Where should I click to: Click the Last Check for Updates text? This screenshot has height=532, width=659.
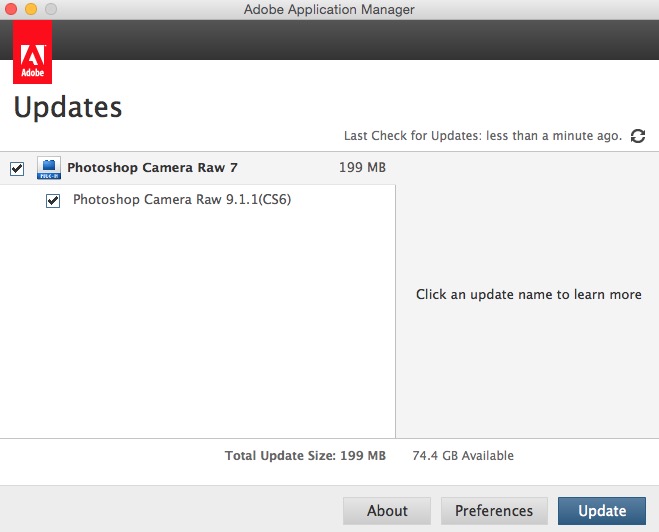tap(483, 136)
